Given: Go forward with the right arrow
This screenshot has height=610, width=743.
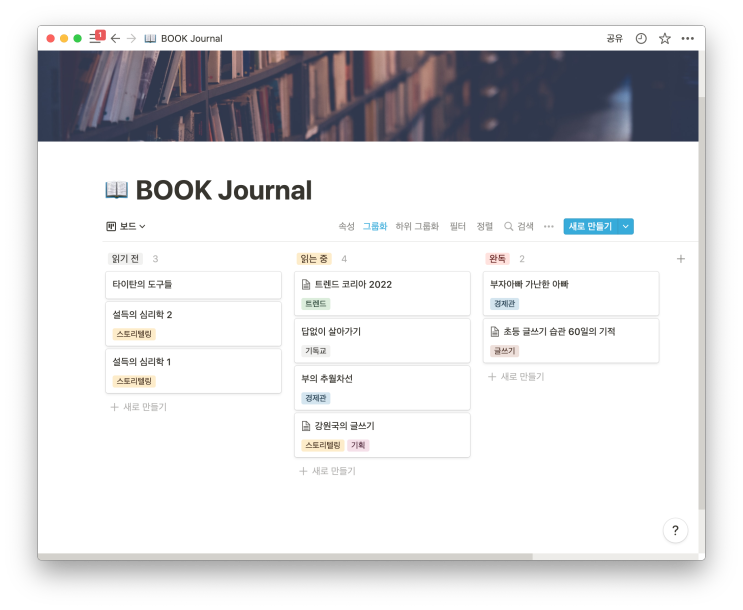Looking at the screenshot, I should [132, 38].
